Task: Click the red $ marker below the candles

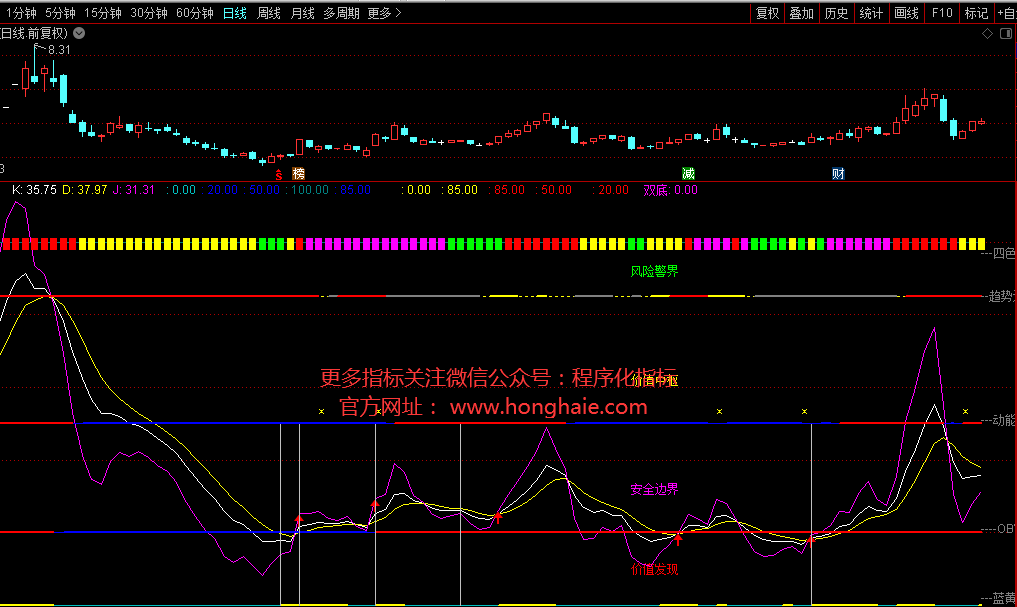Action: click(x=279, y=174)
